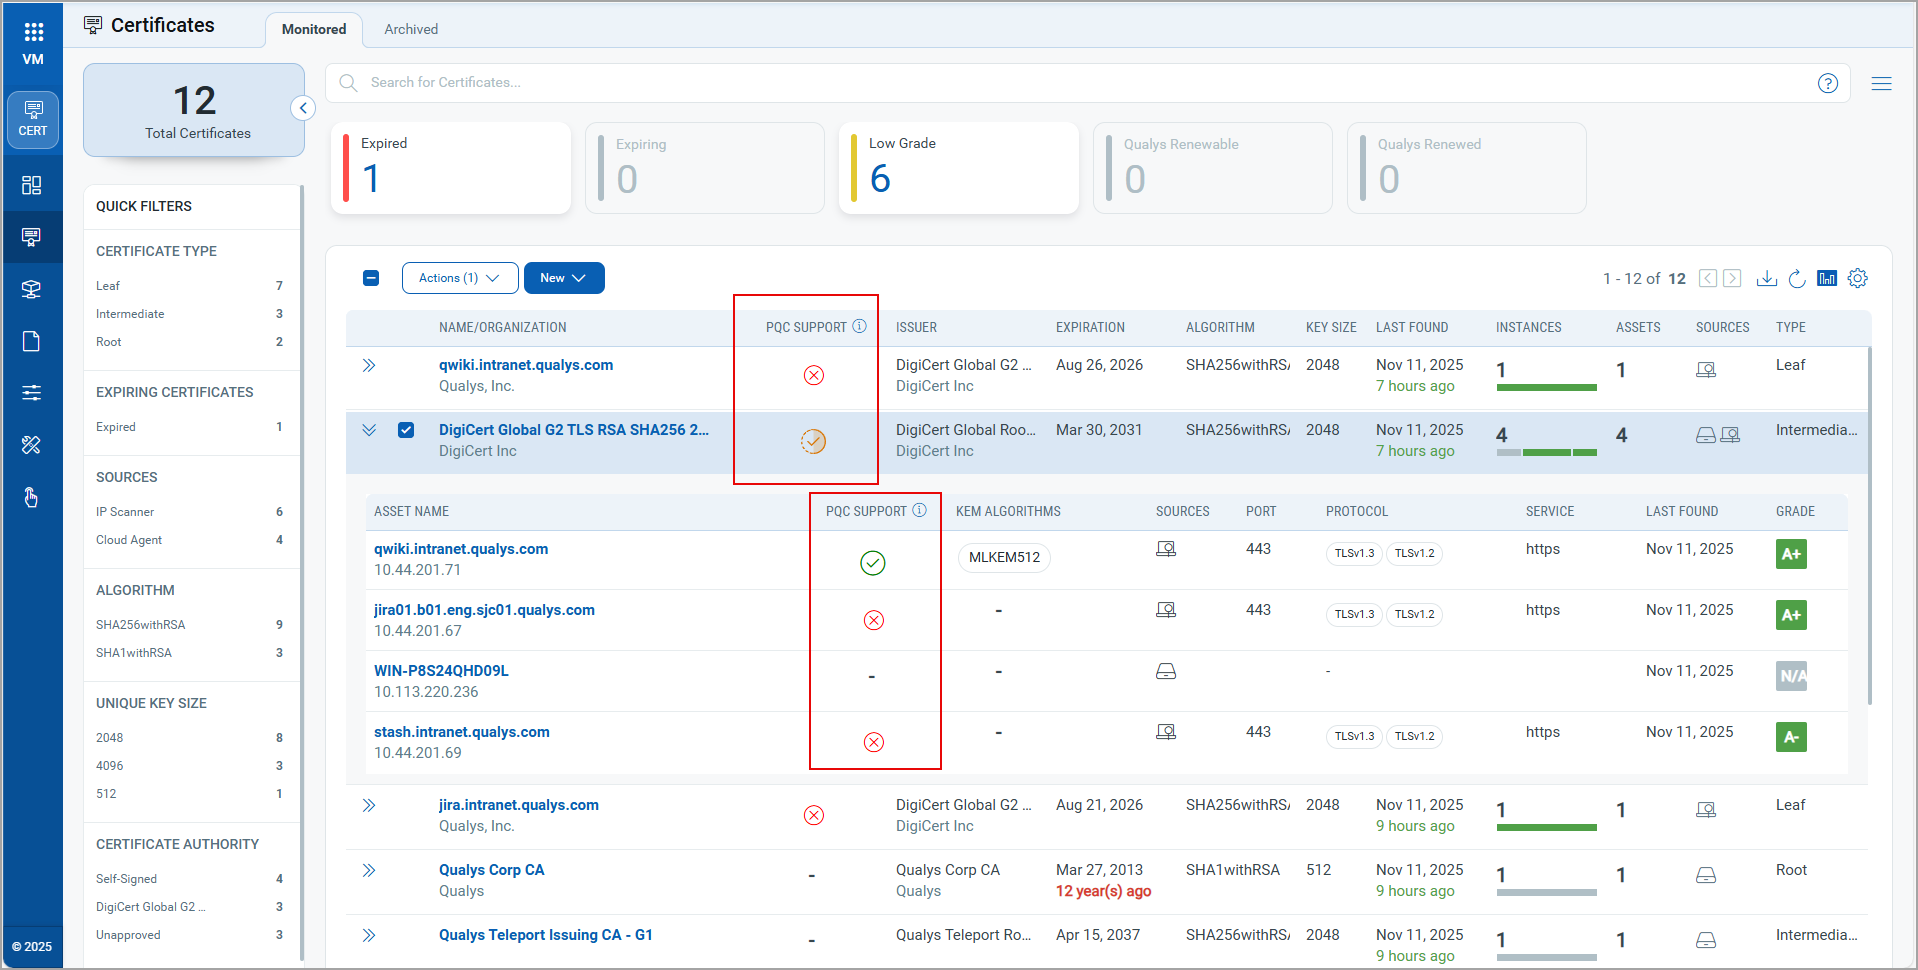The image size is (1918, 970).
Task: Collapse the quick filters side panel
Action: tap(303, 108)
